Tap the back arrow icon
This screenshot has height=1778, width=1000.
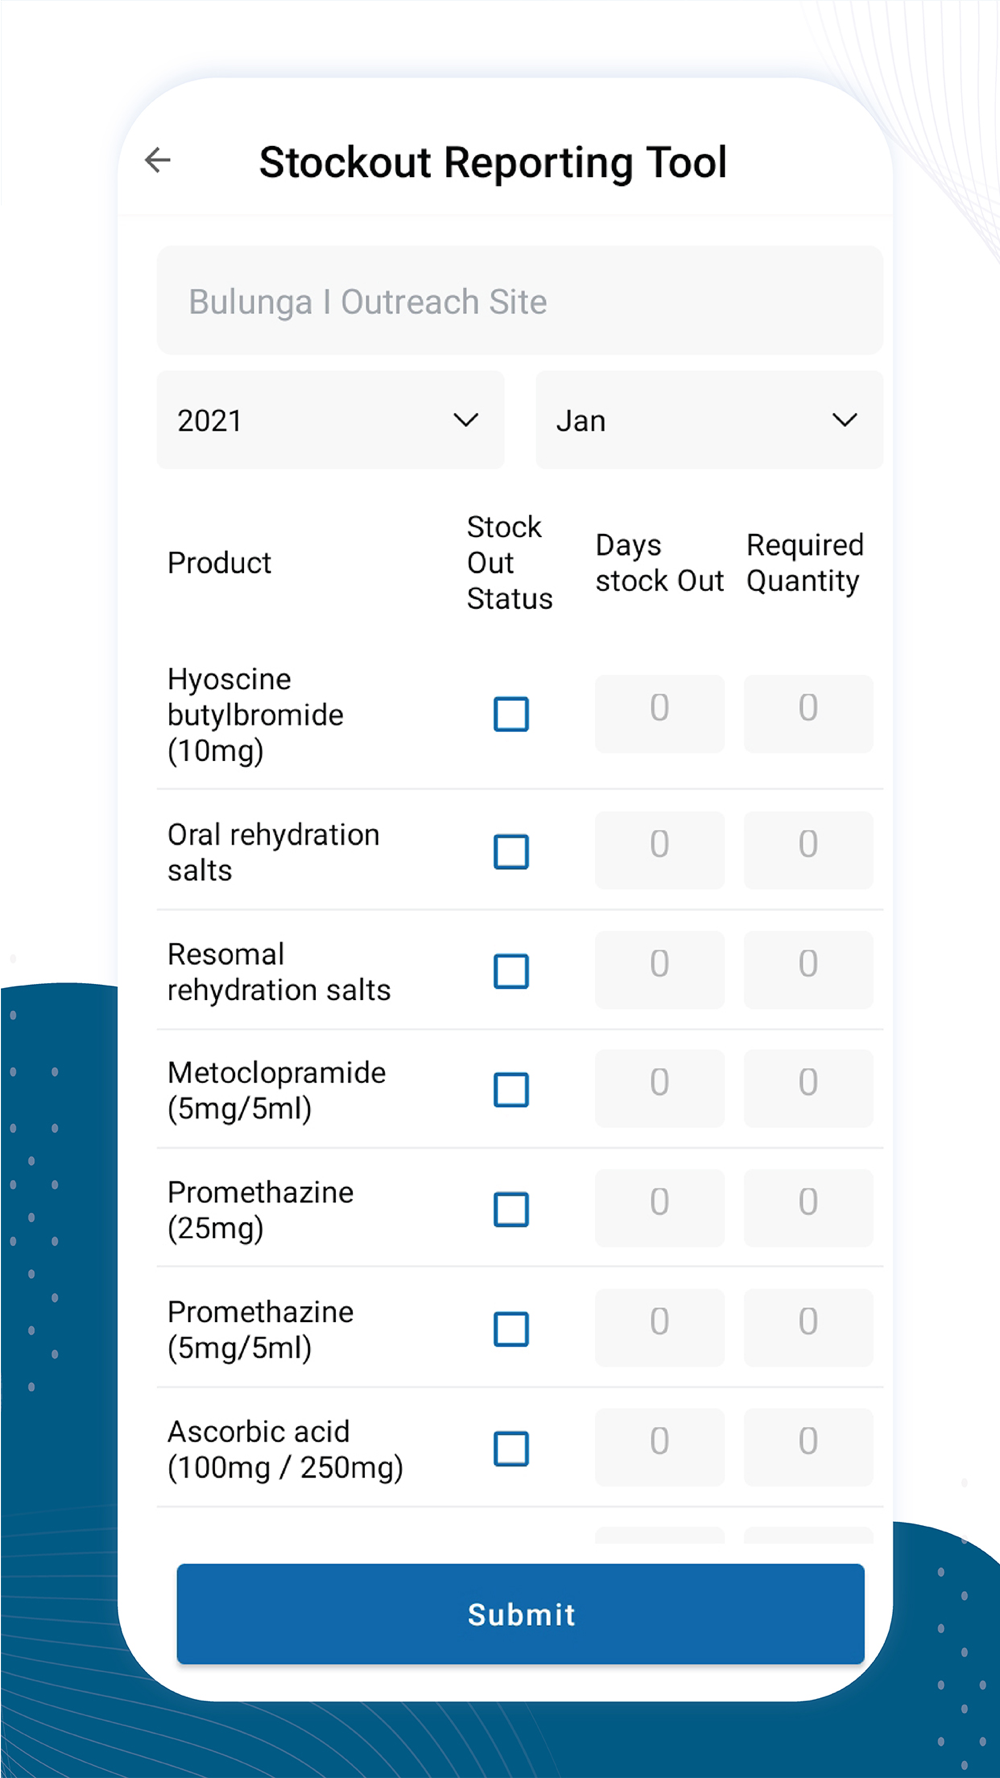pyautogui.click(x=158, y=160)
